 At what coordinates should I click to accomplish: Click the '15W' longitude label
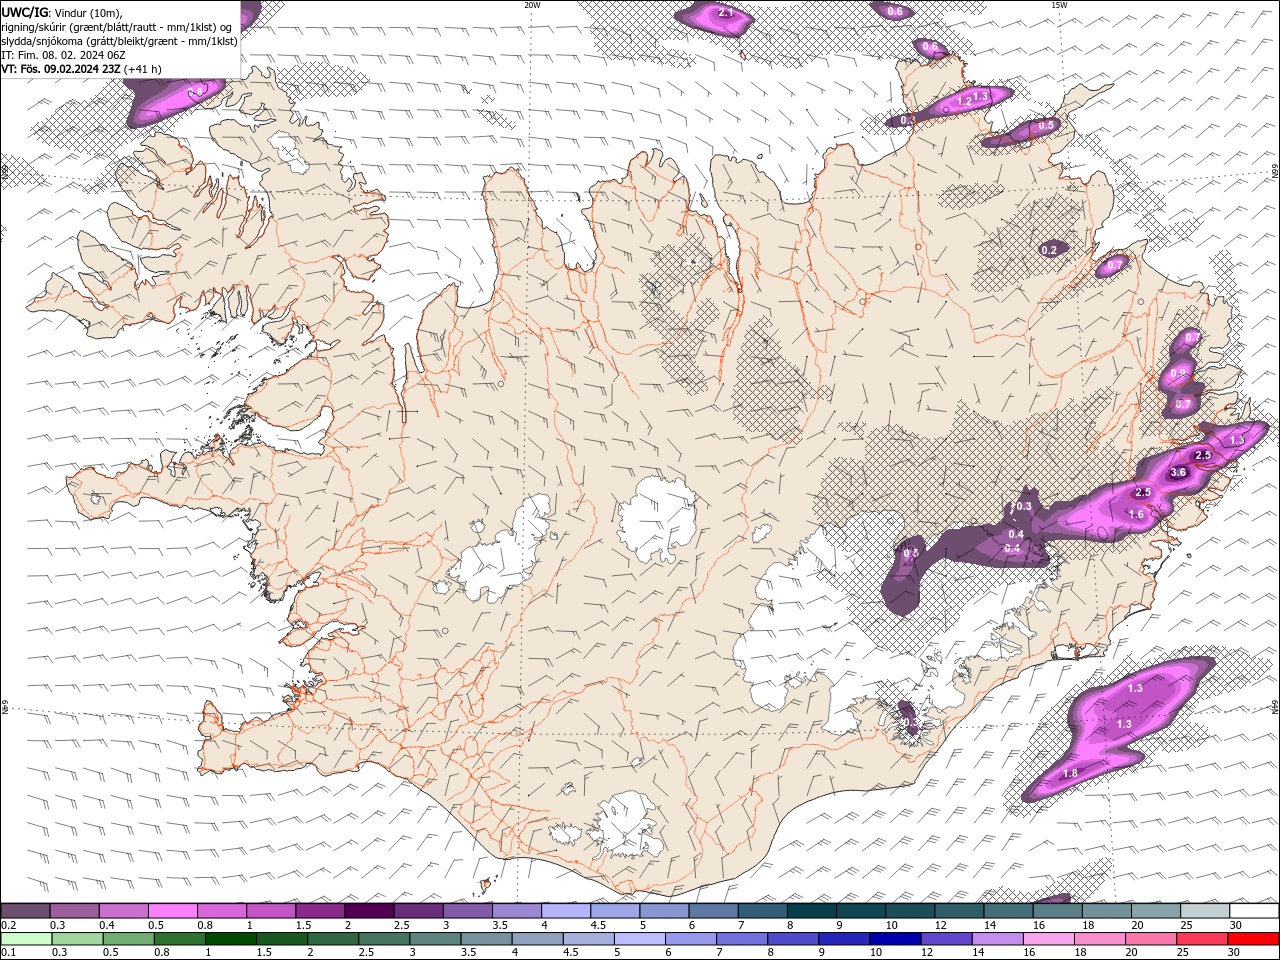(x=1059, y=5)
